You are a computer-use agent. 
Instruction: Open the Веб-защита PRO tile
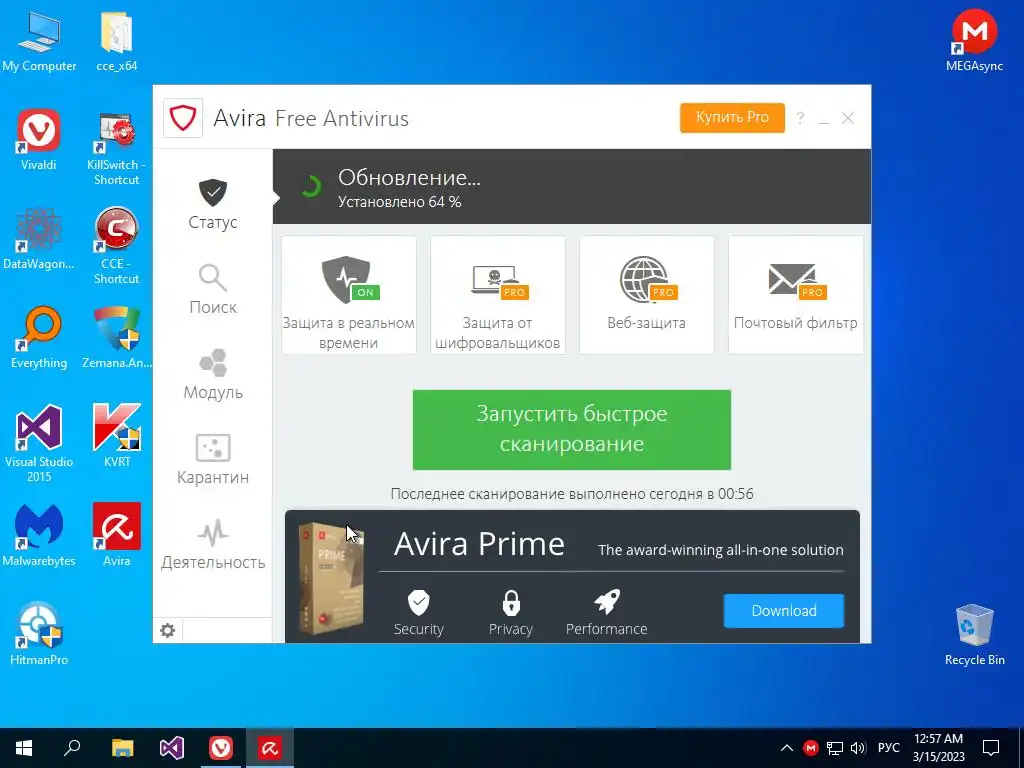(x=647, y=295)
